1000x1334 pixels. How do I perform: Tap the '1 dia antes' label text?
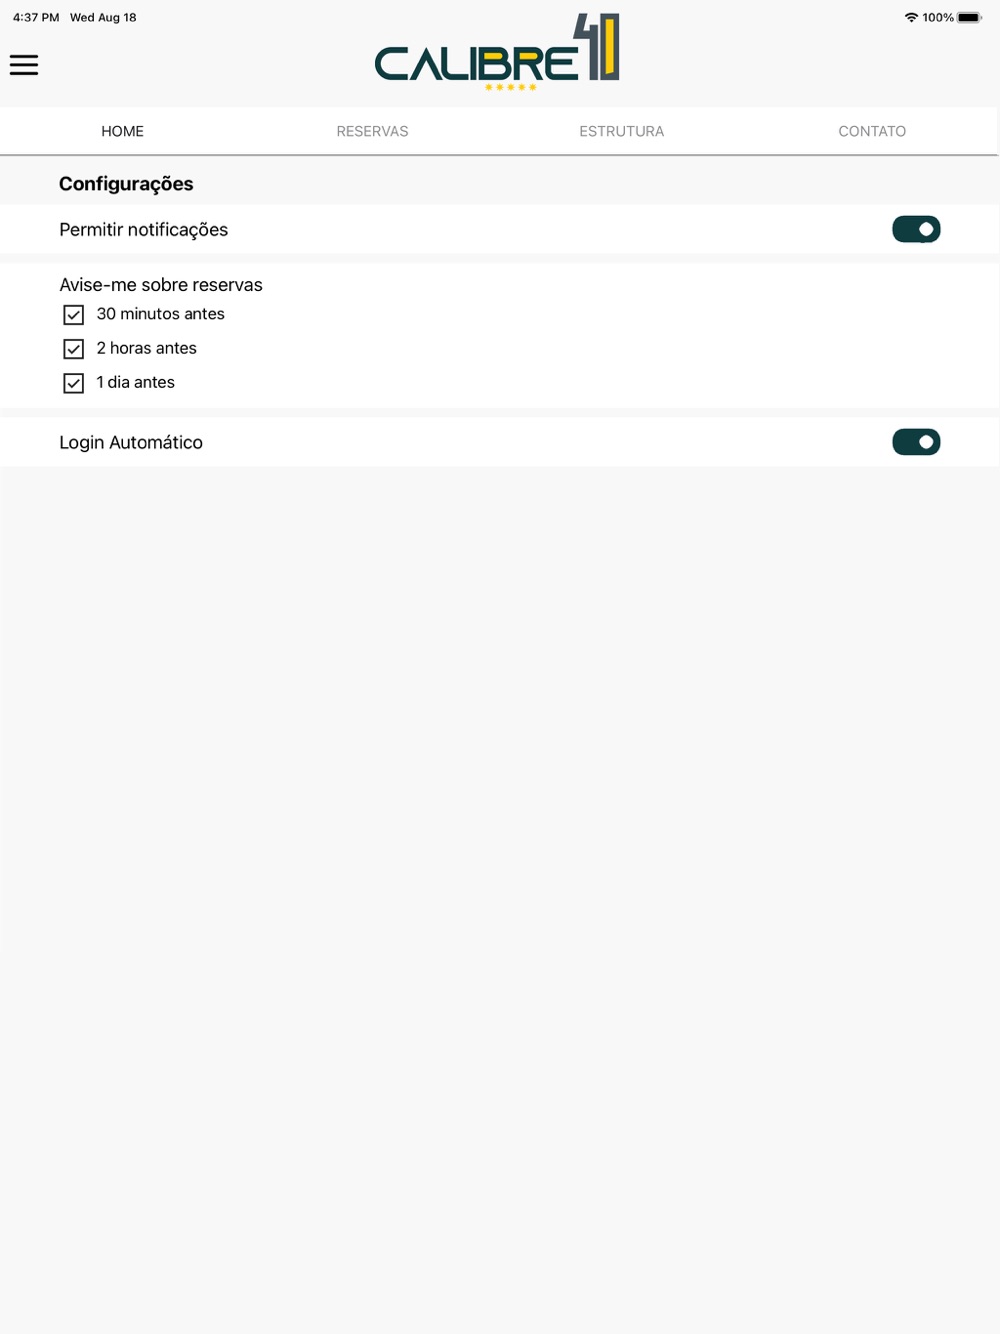135,382
